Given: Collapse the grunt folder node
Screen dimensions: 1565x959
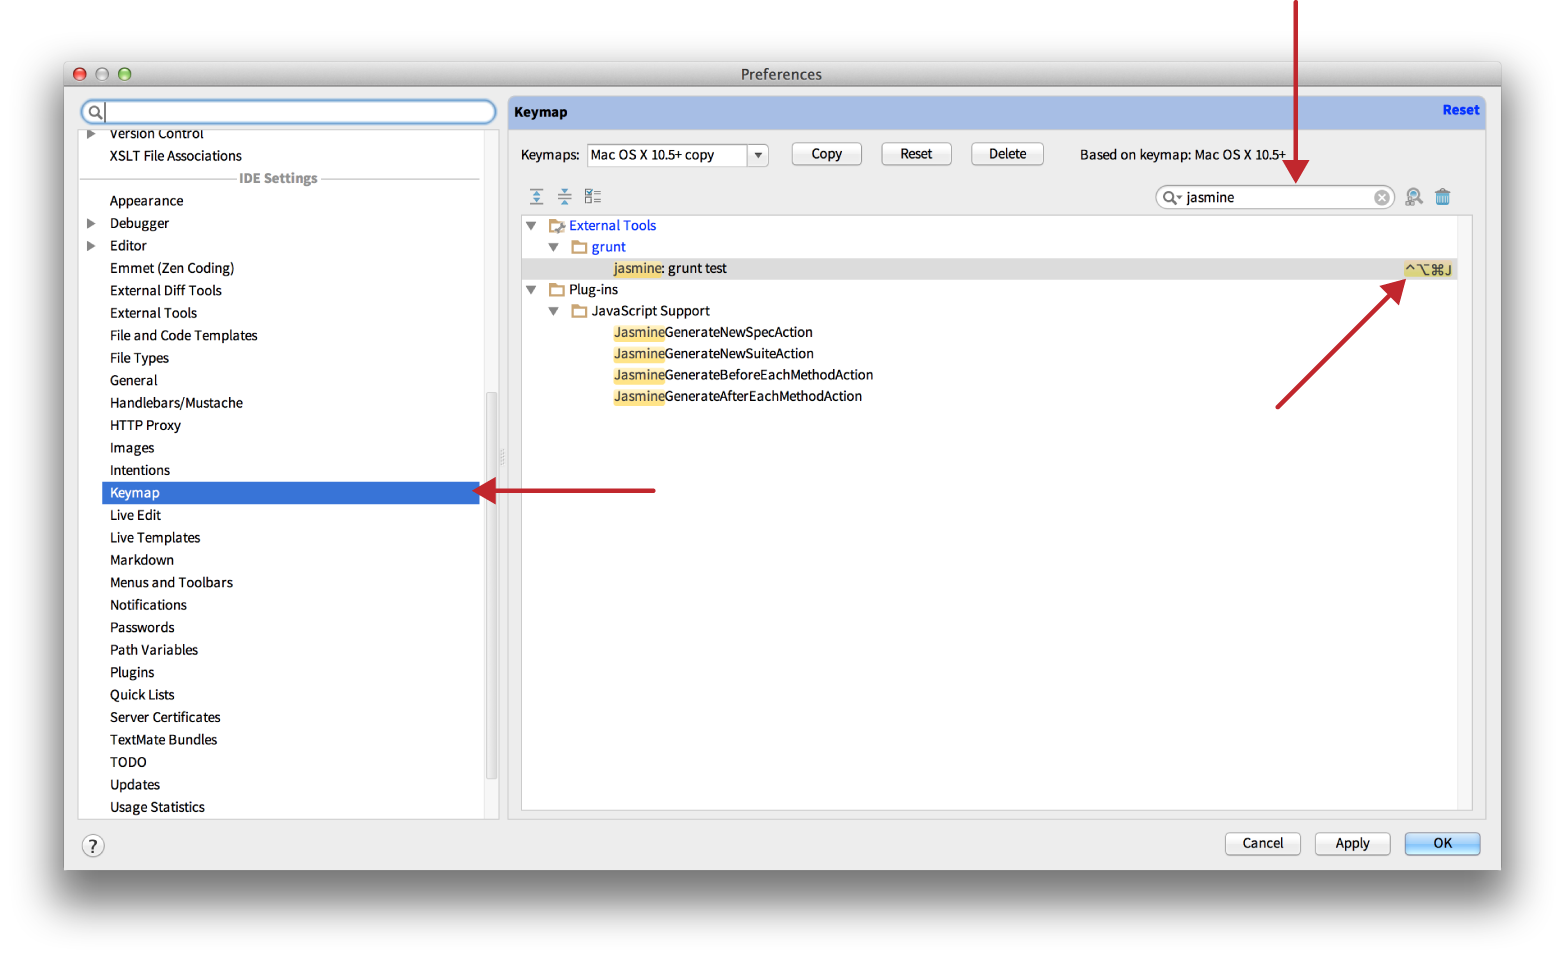Looking at the screenshot, I should pos(554,247).
